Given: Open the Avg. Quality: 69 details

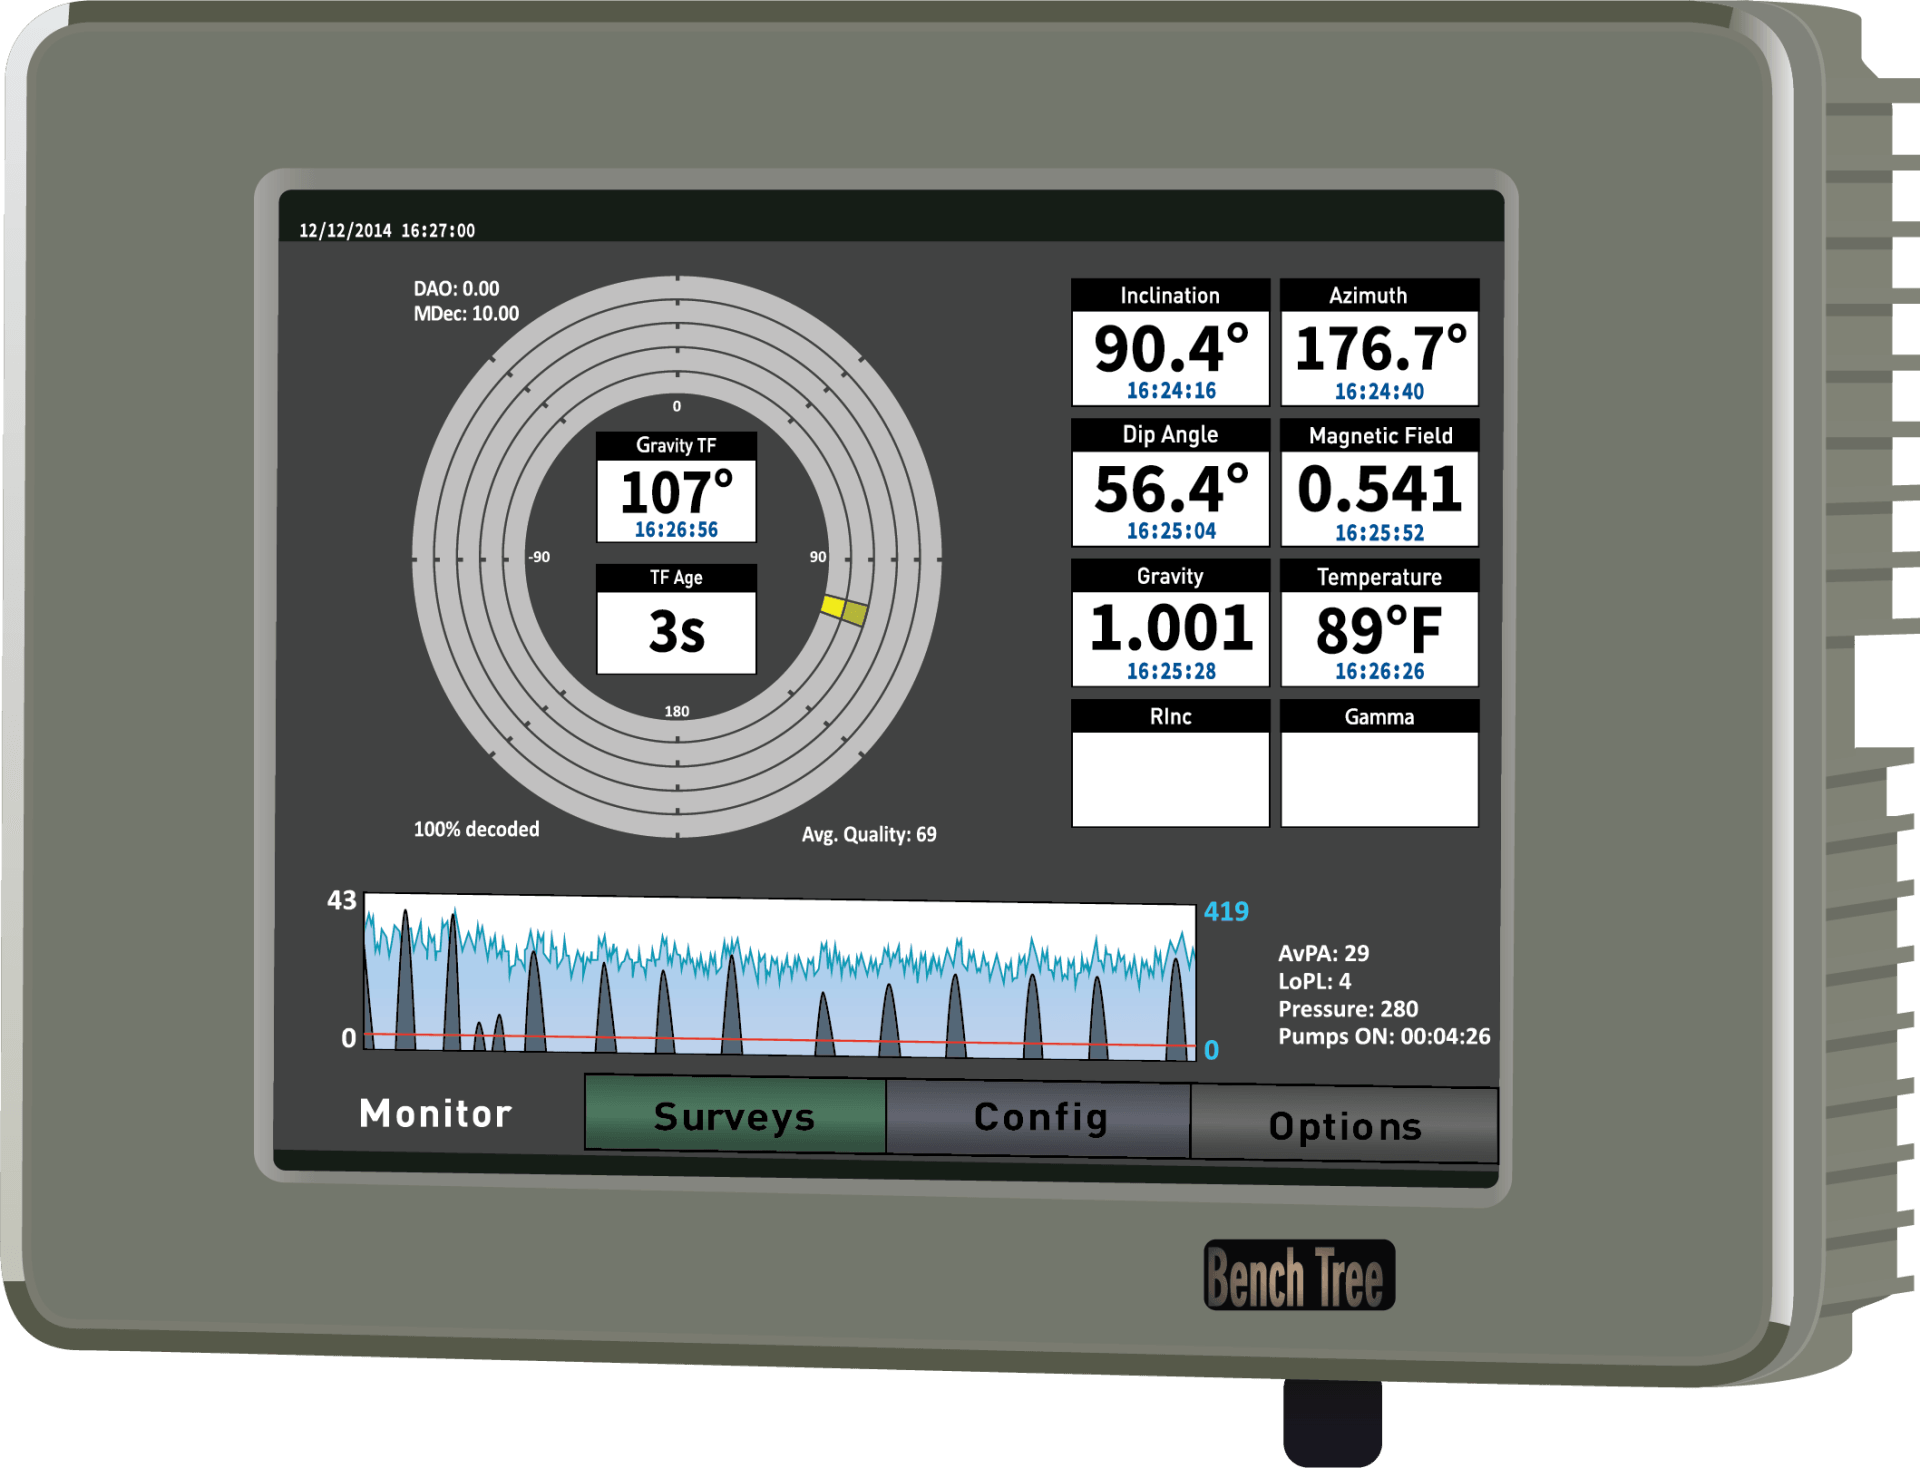Looking at the screenshot, I should [x=869, y=833].
